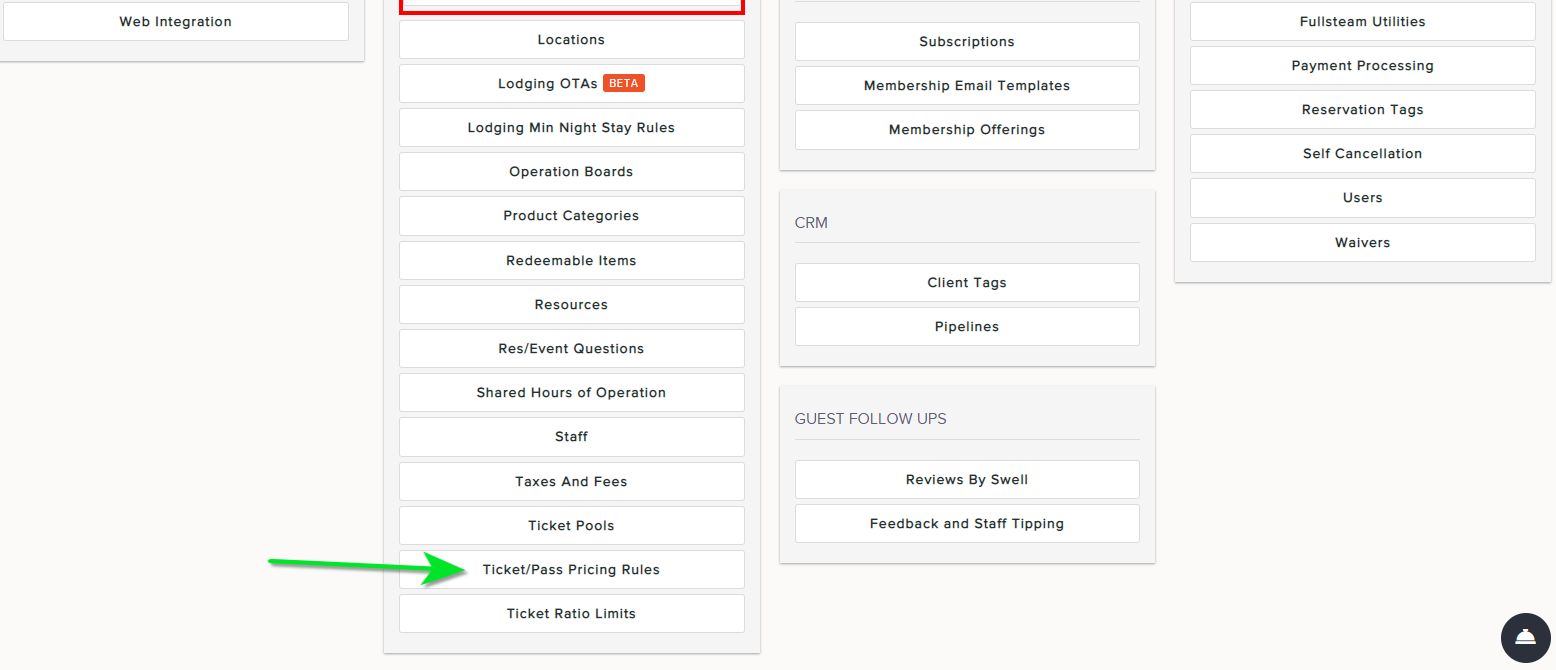Open the concierge bell chat widget

1525,638
